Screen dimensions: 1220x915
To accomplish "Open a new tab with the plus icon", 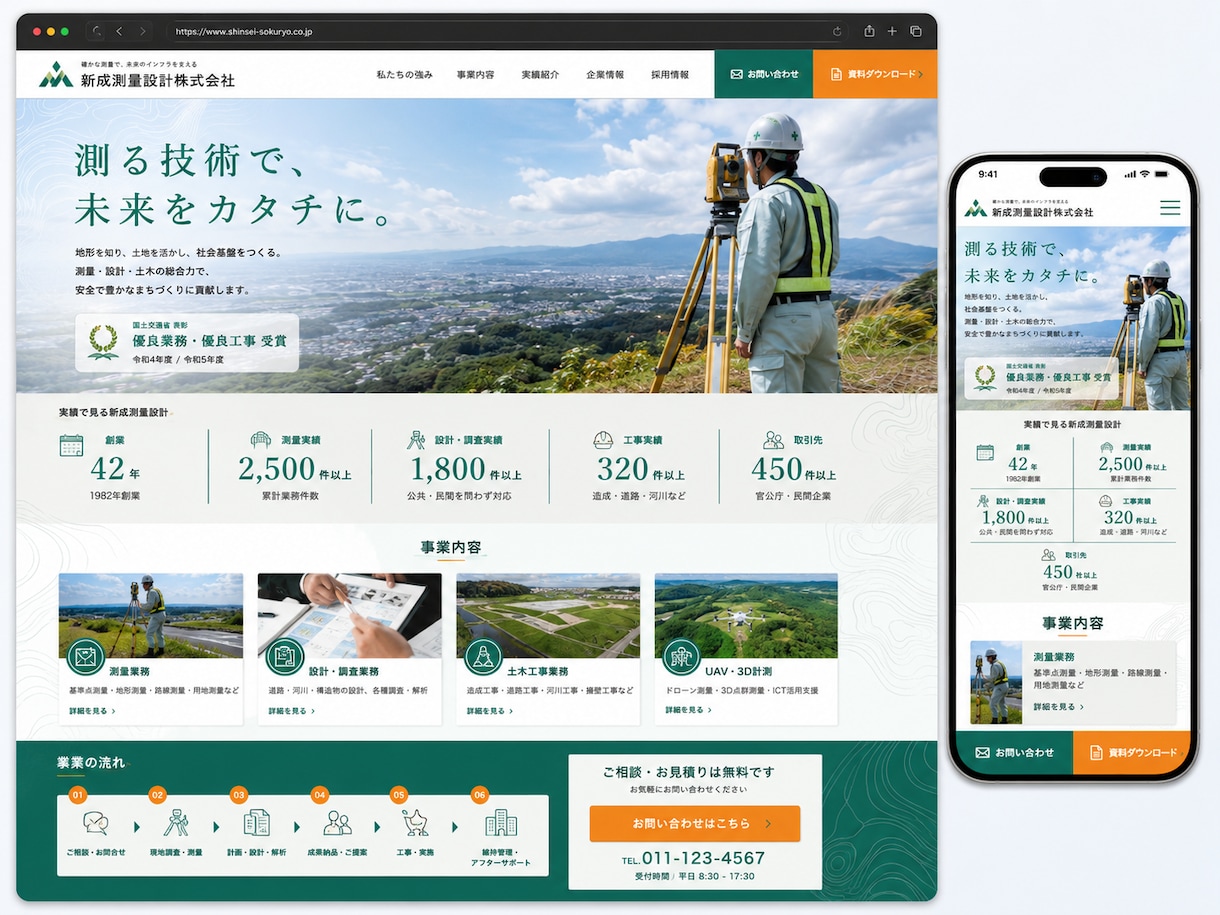I will pos(892,32).
